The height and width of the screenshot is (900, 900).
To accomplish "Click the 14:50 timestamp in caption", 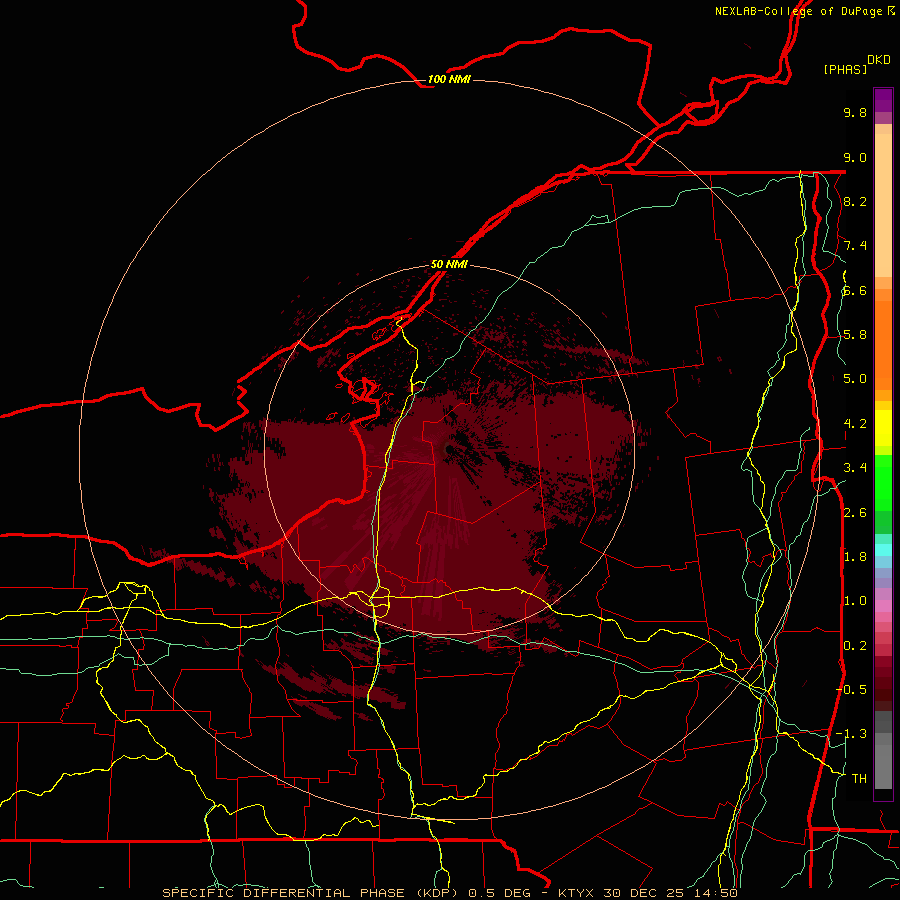I will [715, 893].
